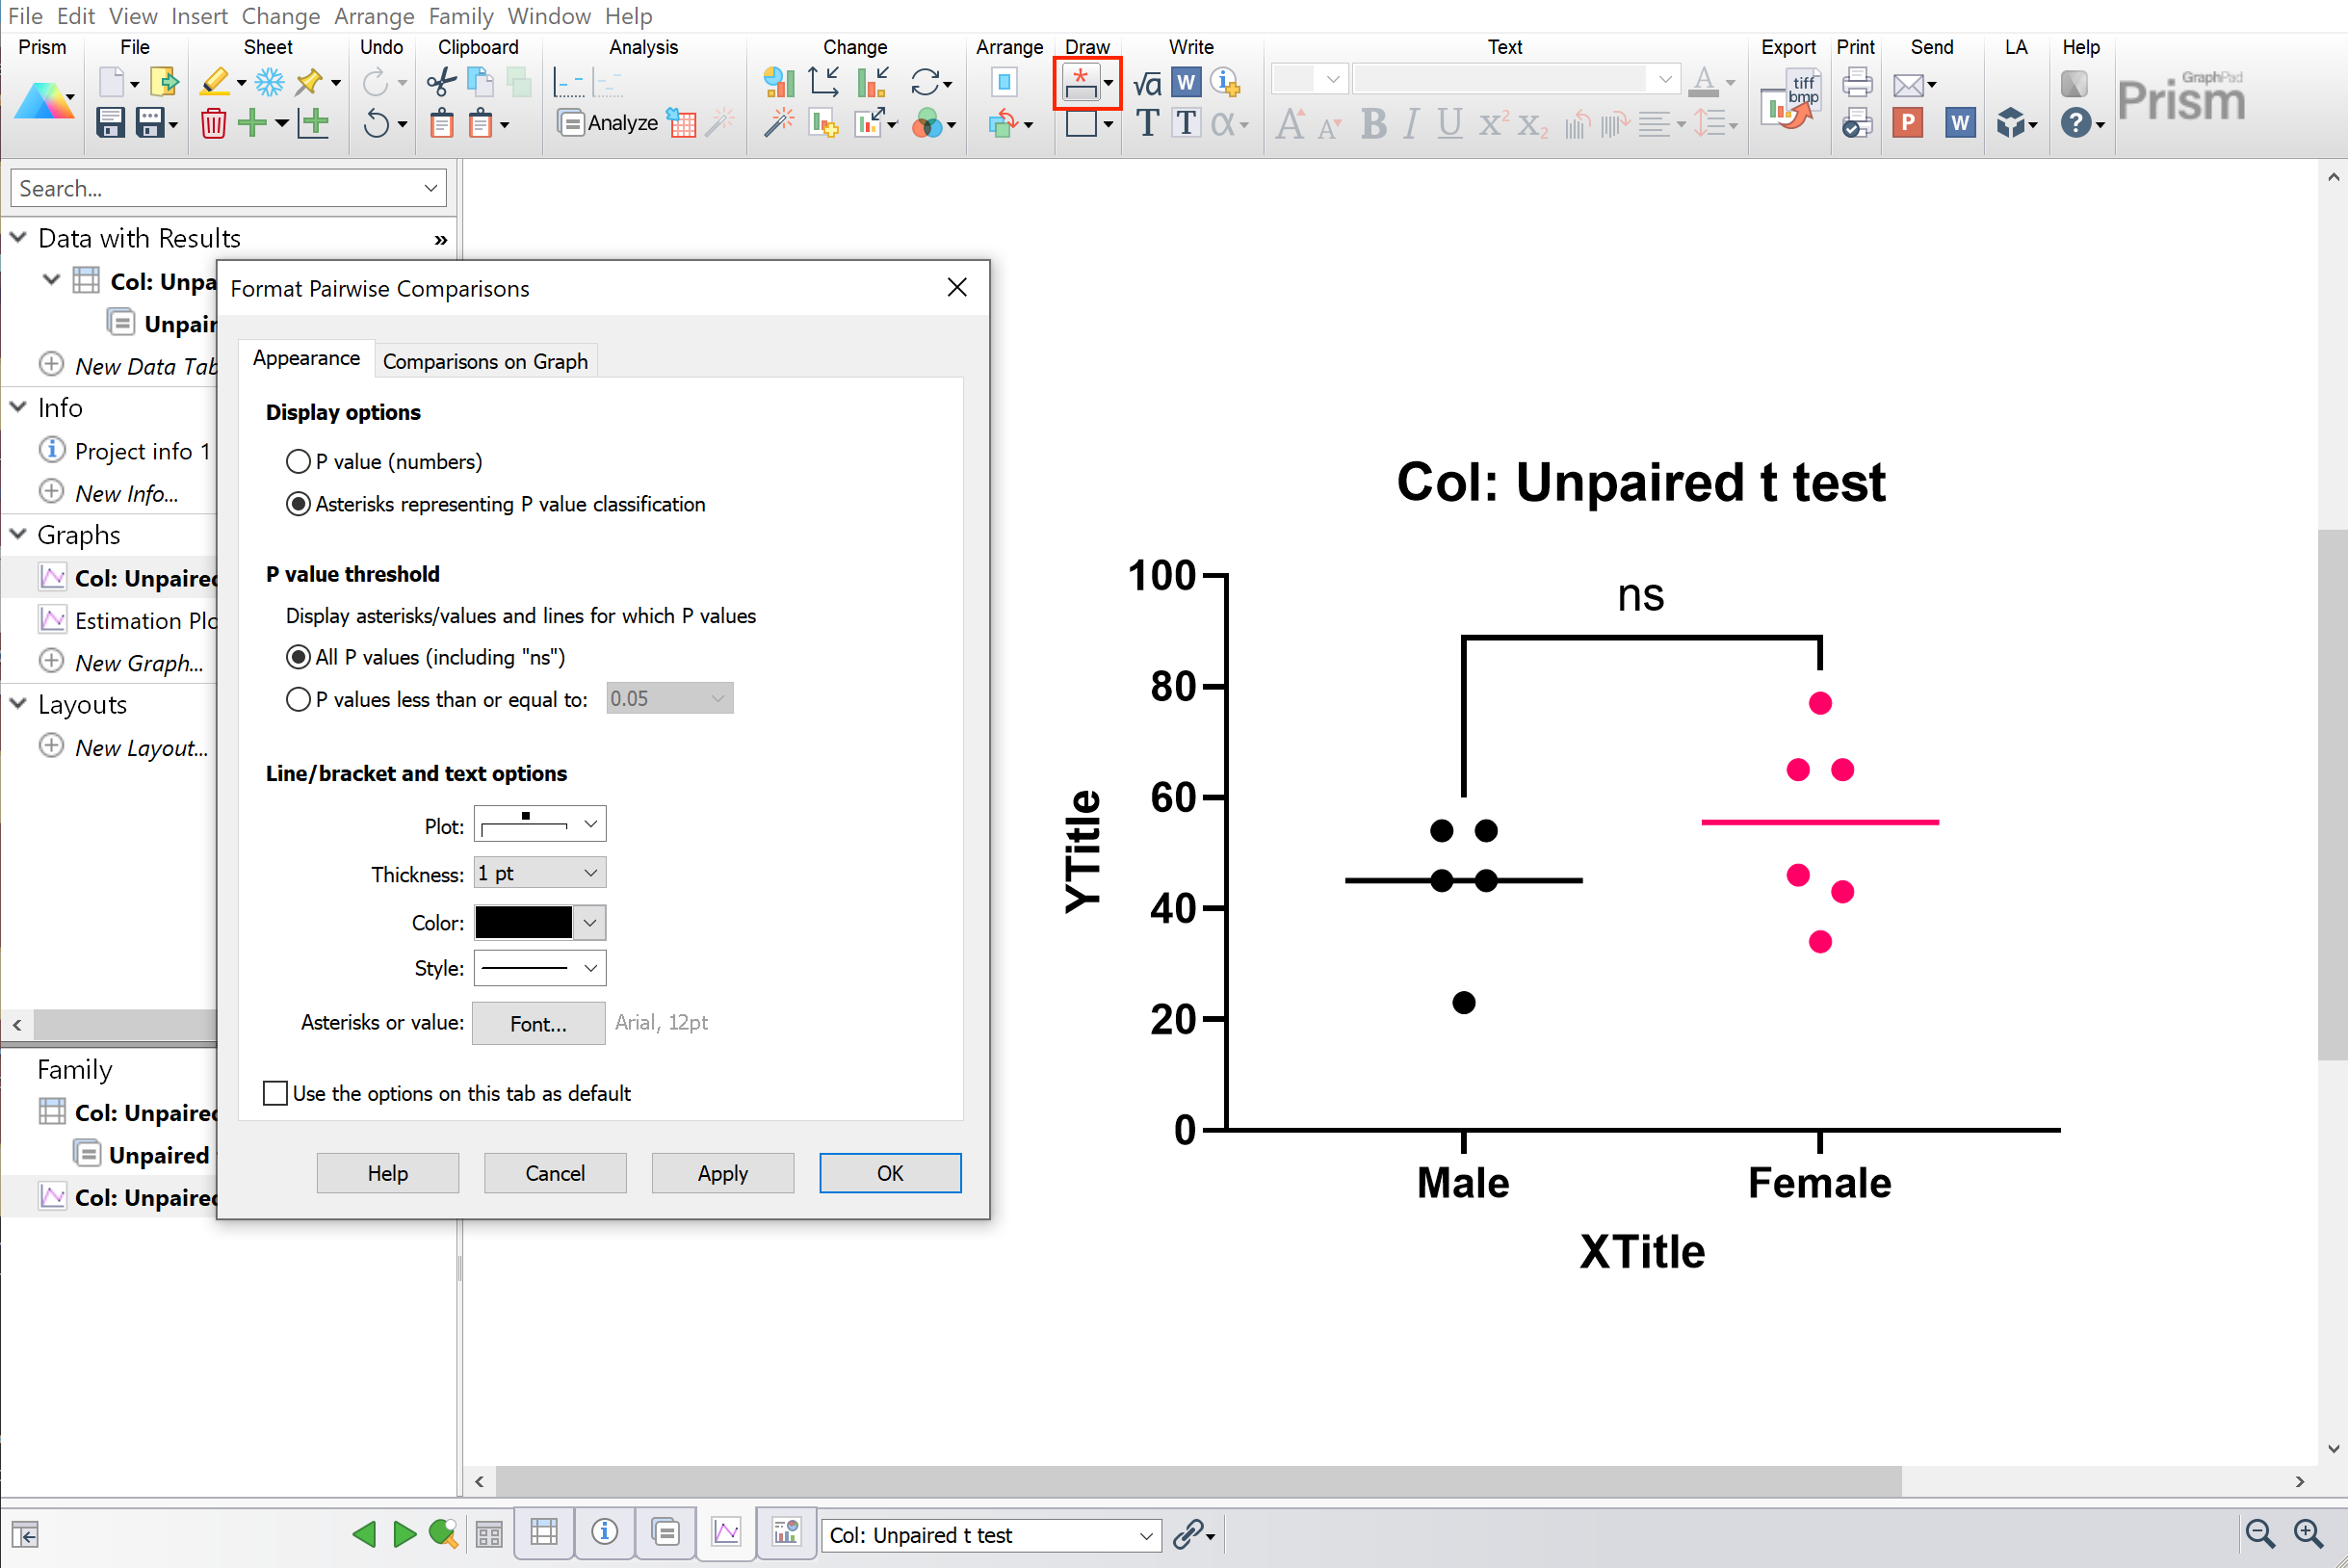Switch to Appearance tab
2348x1568 pixels.
pos(304,360)
